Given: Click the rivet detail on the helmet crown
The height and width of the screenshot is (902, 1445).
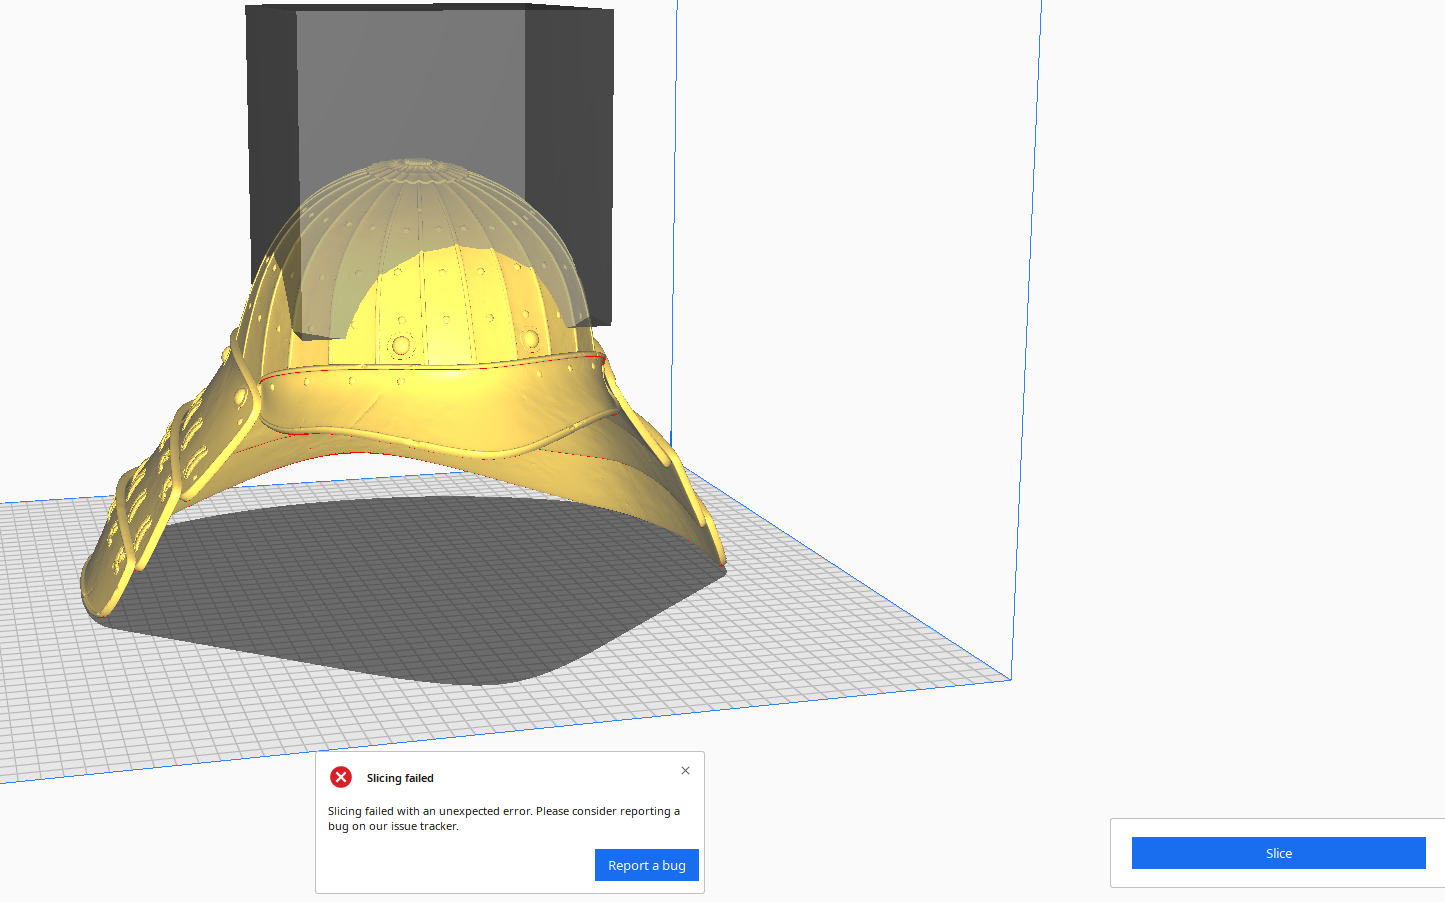Looking at the screenshot, I should coord(400,345).
